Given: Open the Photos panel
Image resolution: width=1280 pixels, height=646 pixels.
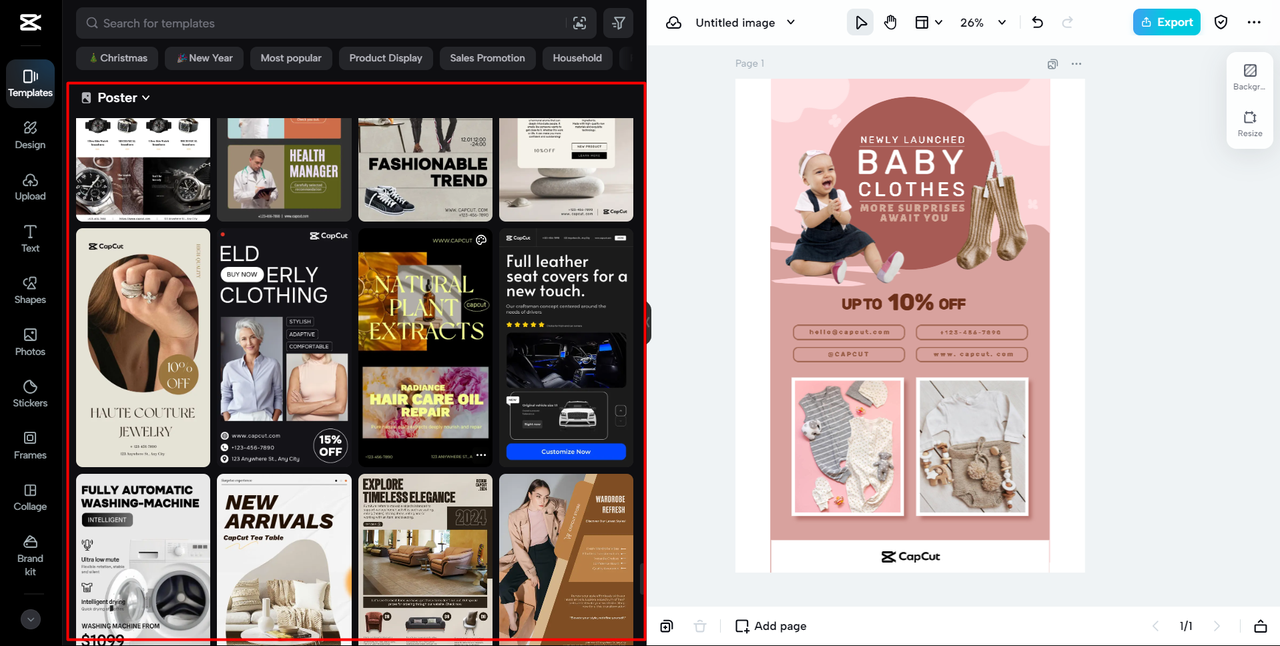Looking at the screenshot, I should (x=30, y=342).
